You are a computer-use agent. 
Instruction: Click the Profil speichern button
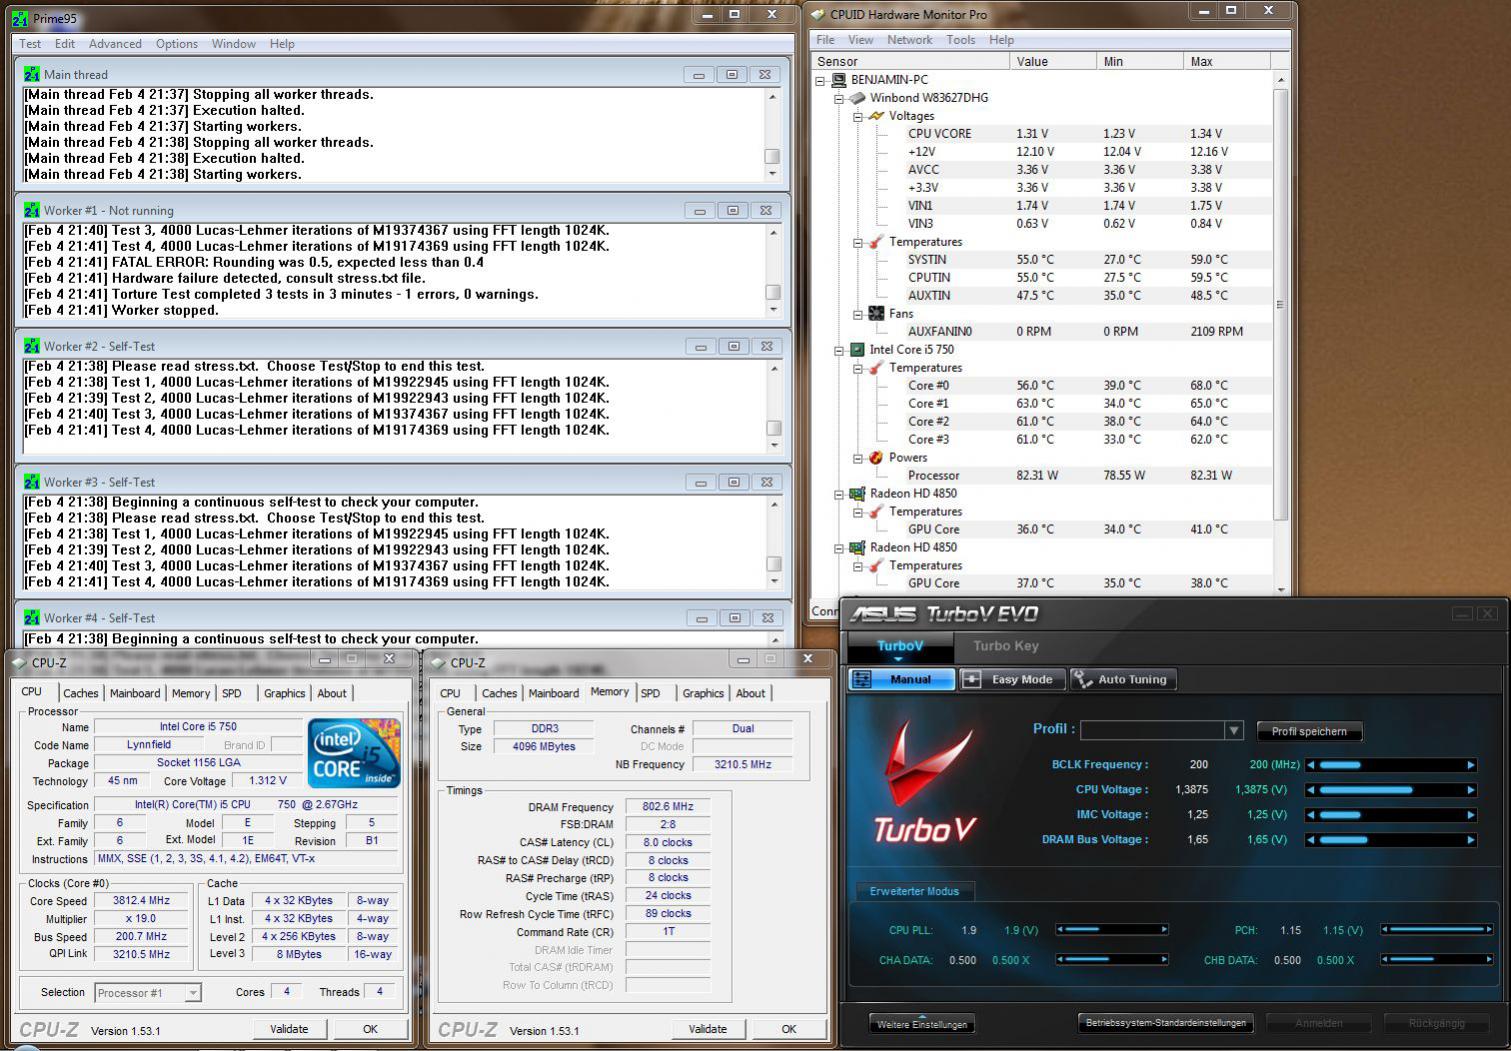coord(1309,732)
